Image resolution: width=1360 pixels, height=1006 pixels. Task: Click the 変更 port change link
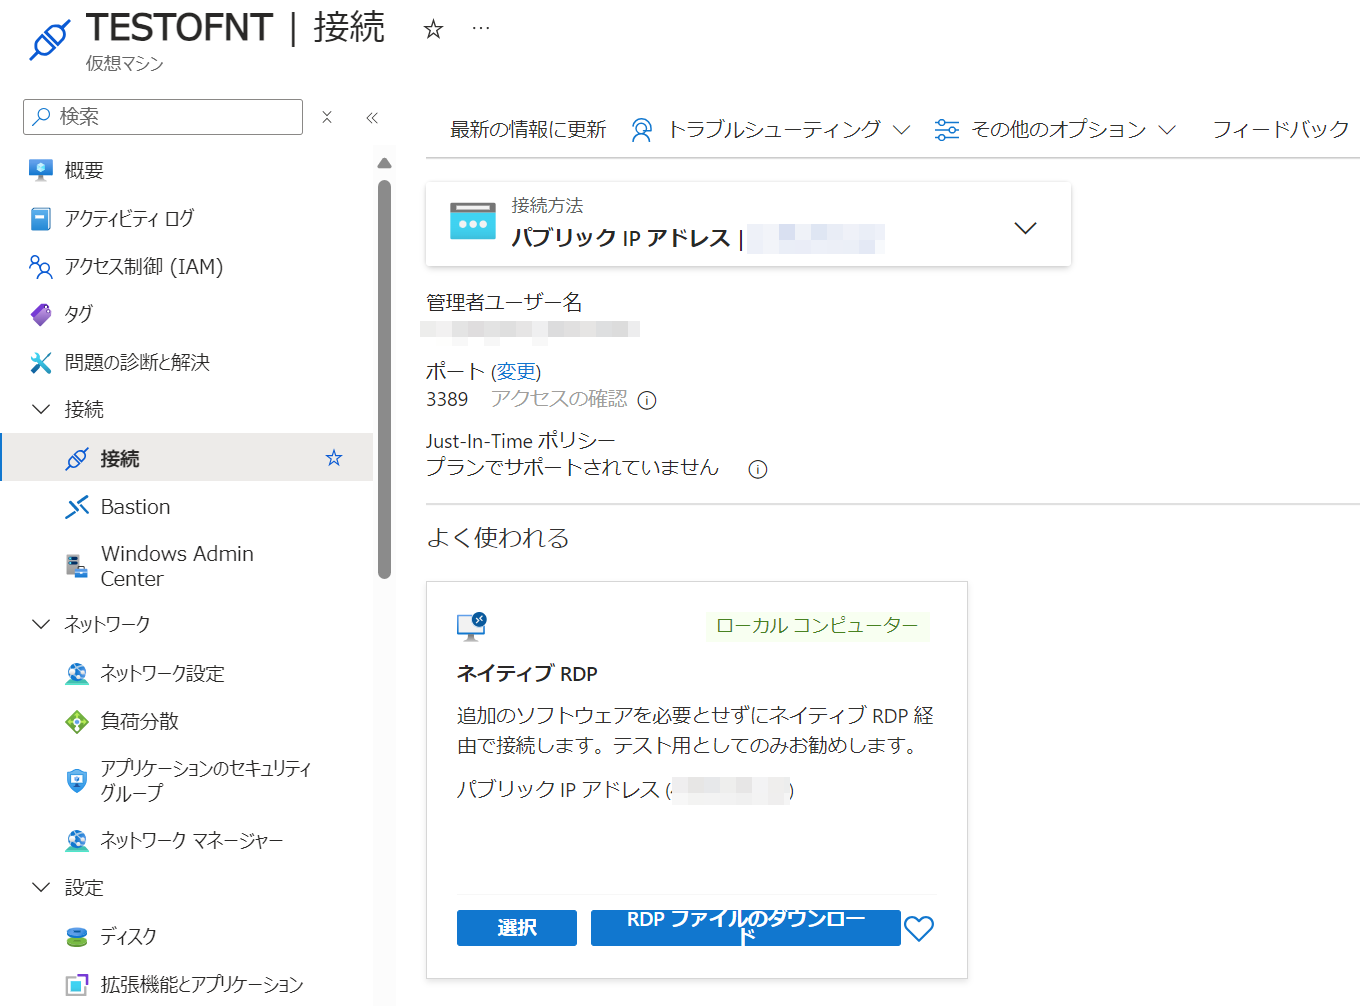click(x=516, y=372)
